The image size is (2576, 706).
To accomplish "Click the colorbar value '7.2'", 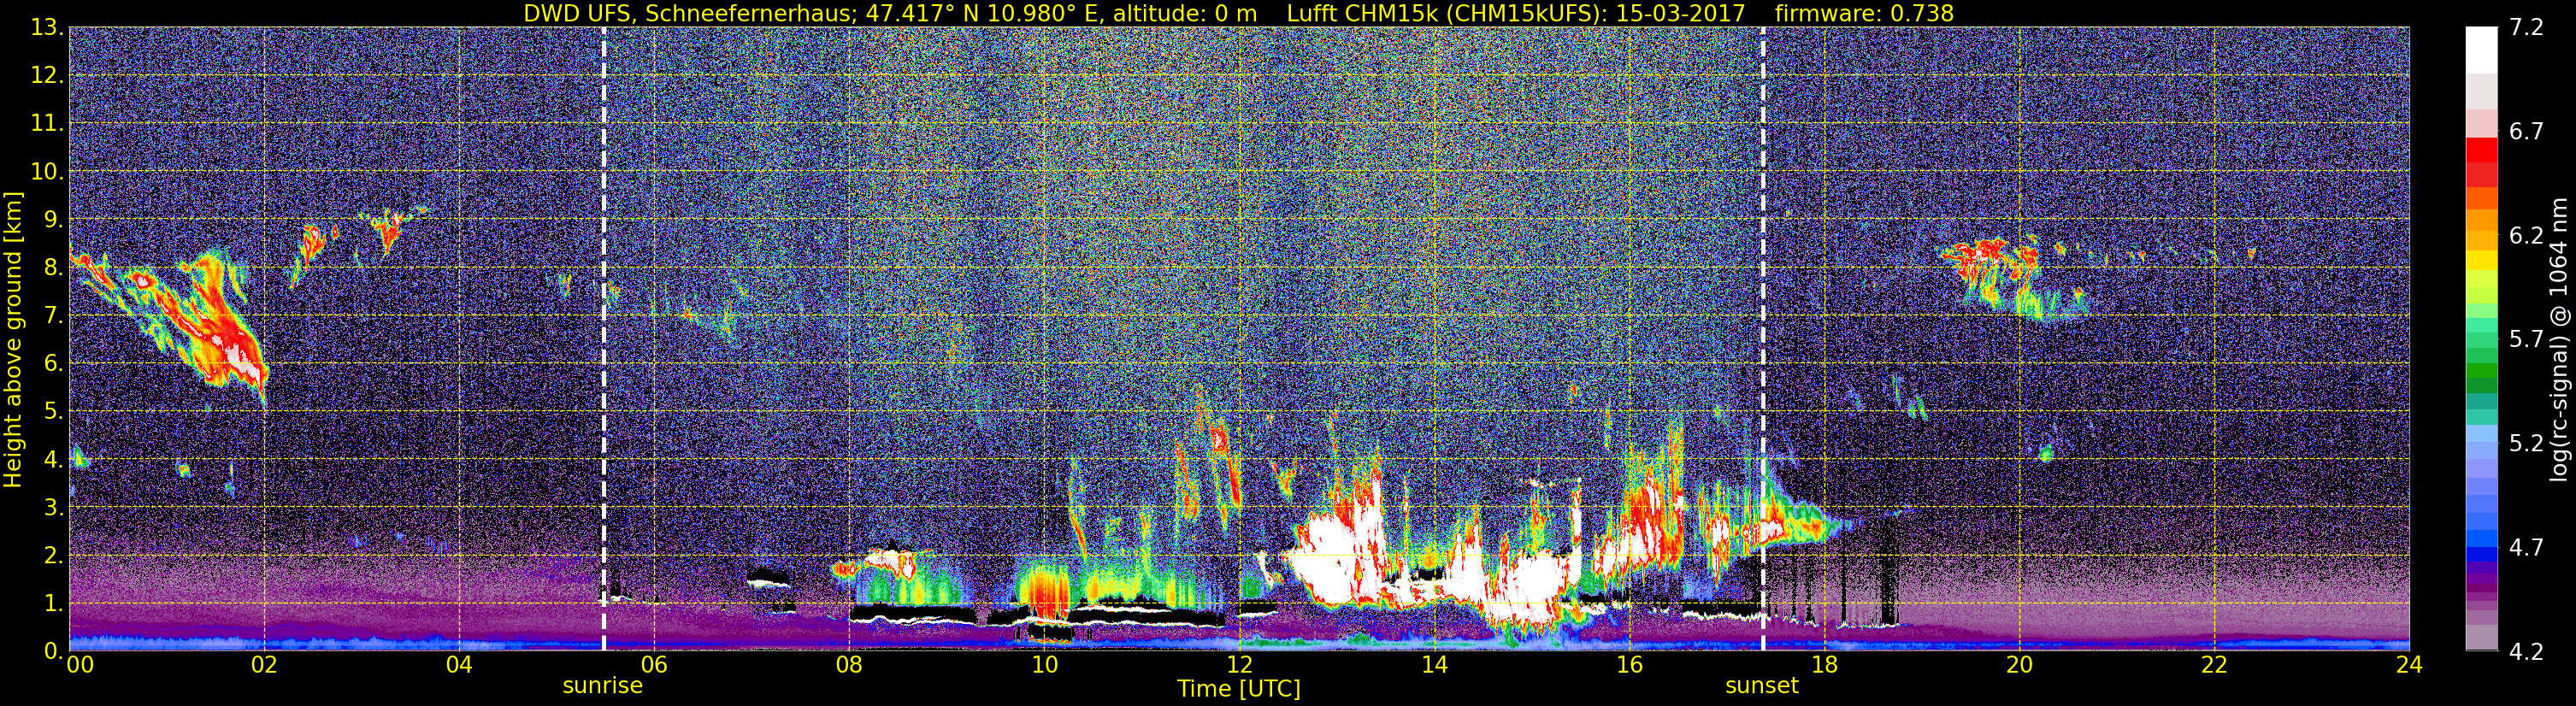I will click(2526, 28).
